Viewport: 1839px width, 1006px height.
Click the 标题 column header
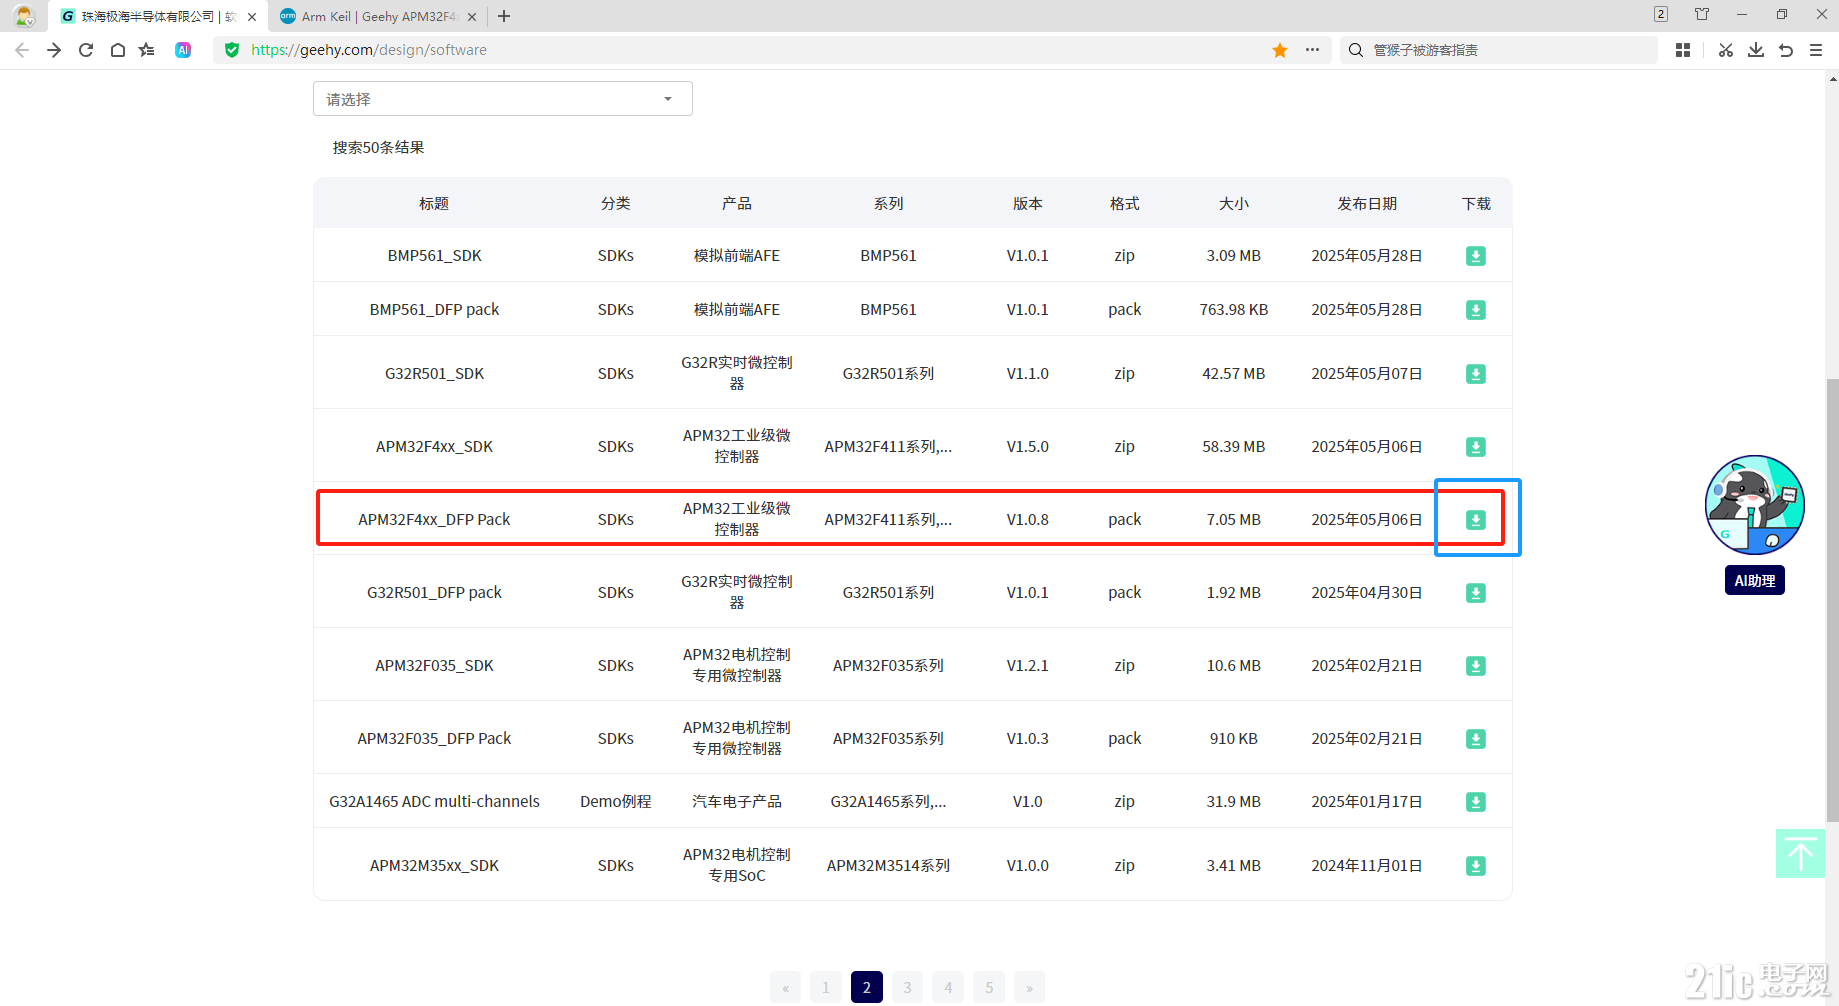click(434, 203)
